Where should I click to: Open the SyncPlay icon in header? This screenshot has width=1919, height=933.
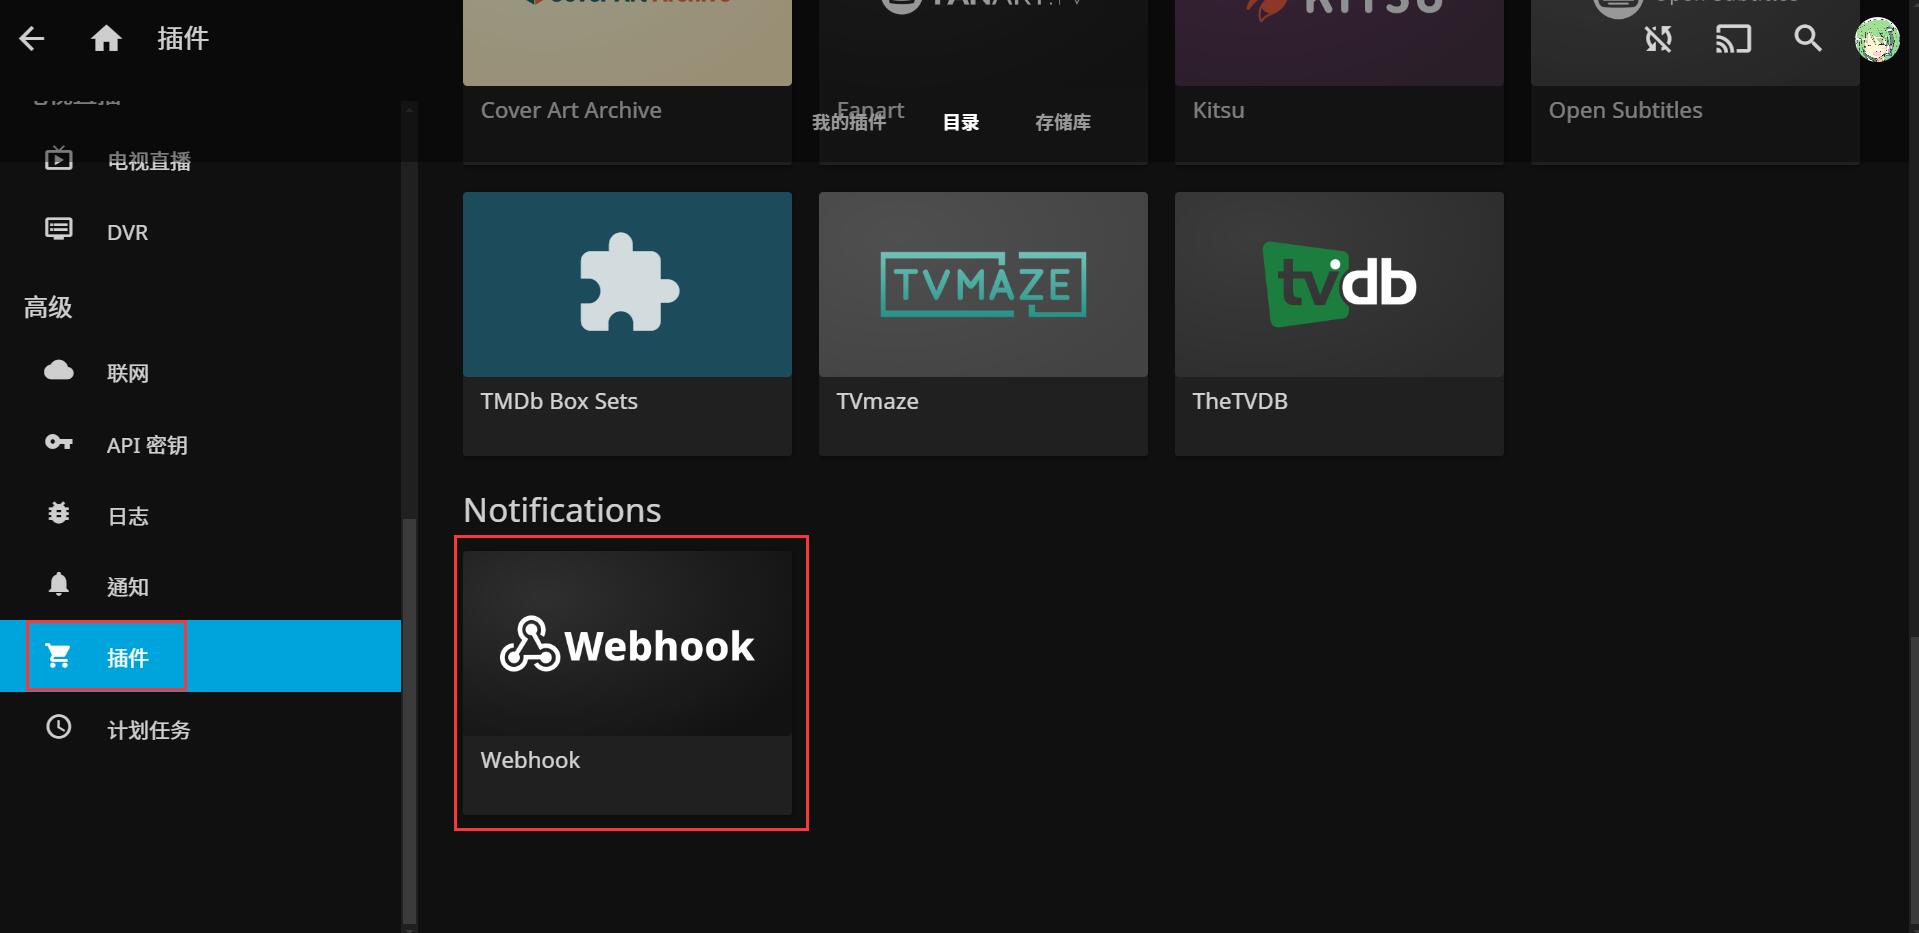(x=1658, y=39)
